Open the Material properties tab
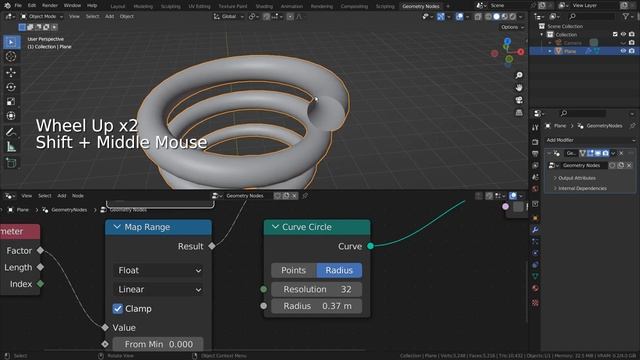This screenshot has width=640, height=360. 535,288
